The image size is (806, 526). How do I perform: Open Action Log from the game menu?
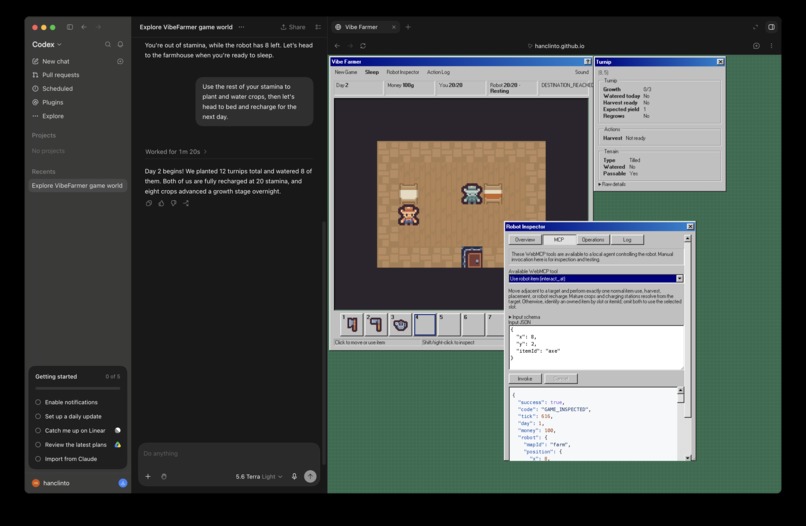[x=438, y=72]
